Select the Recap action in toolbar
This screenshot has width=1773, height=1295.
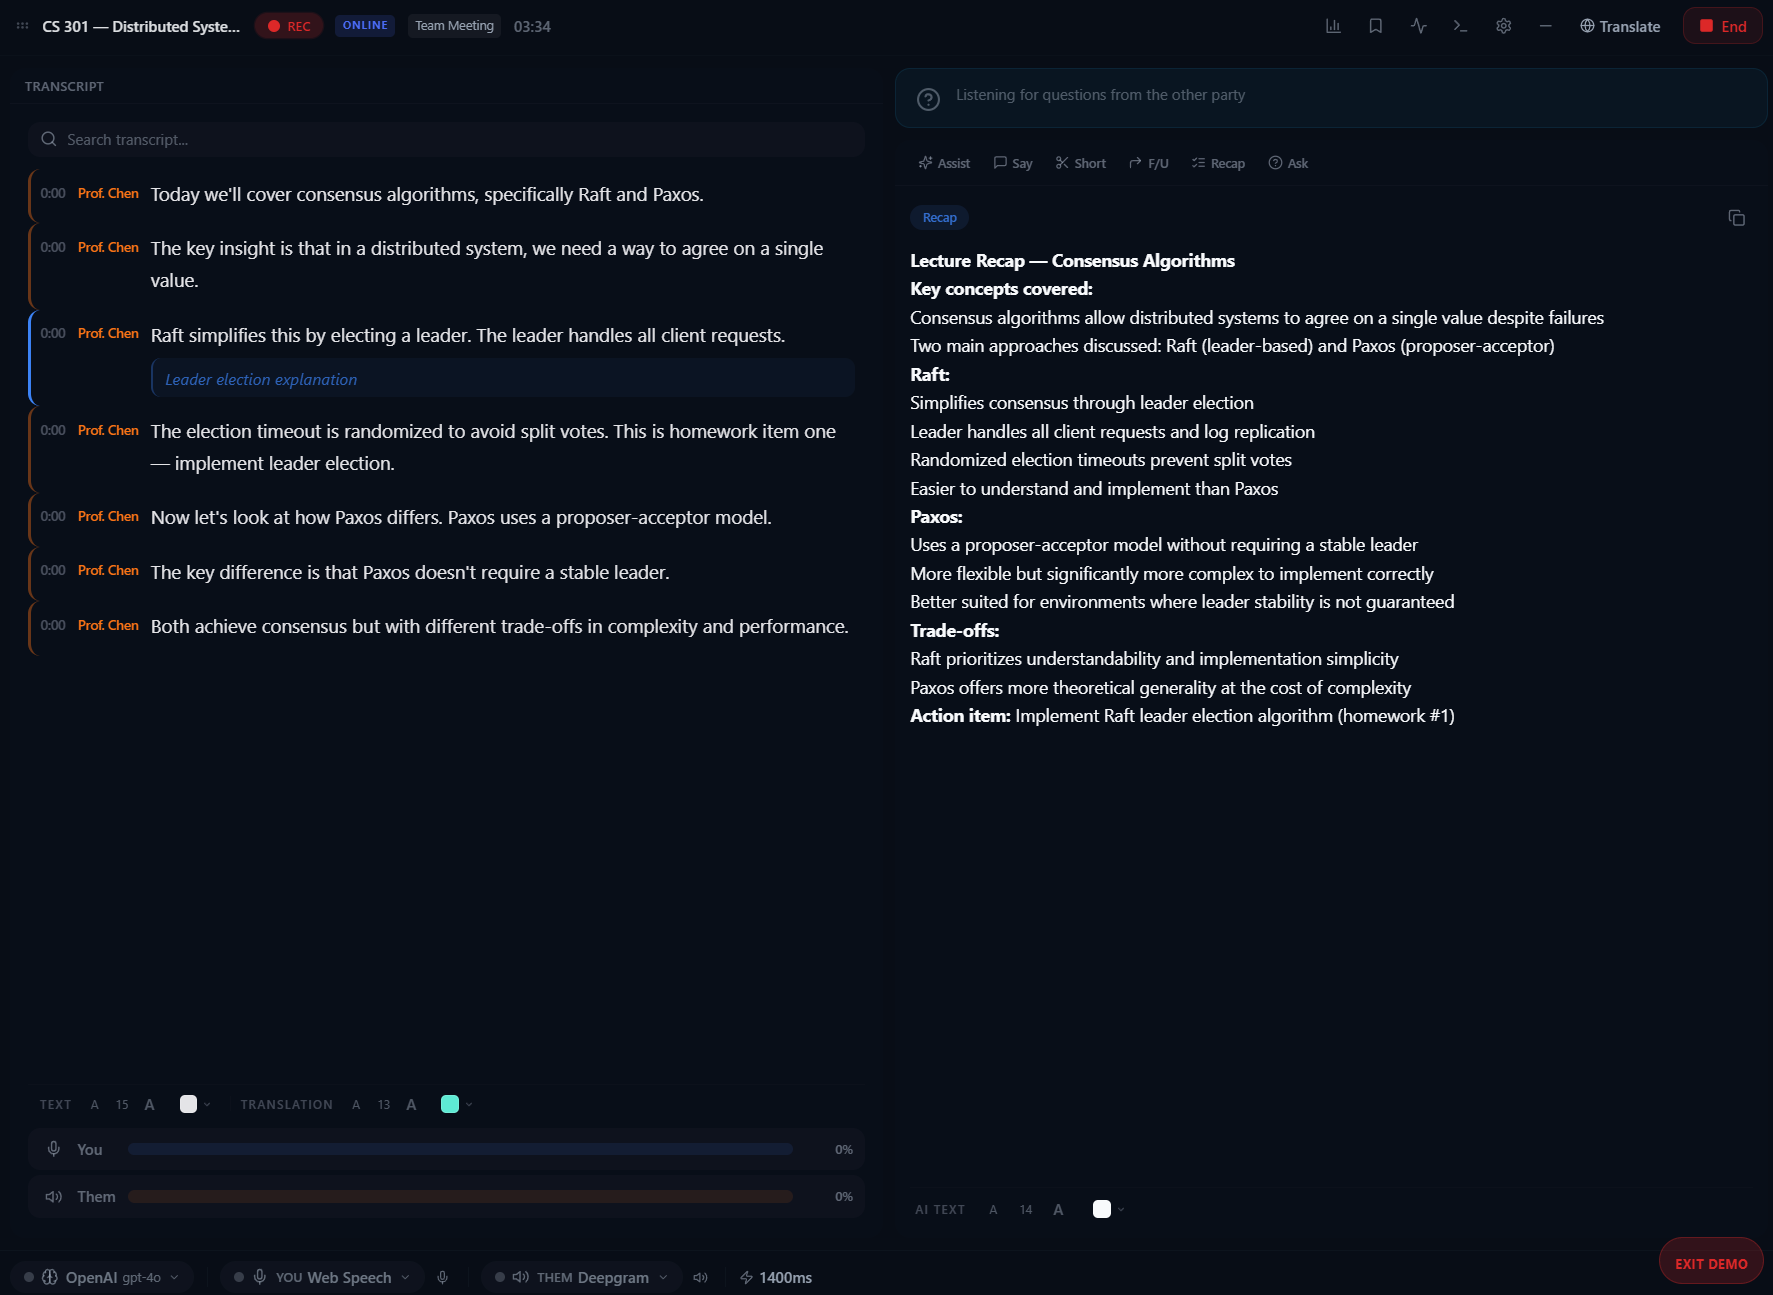click(1218, 163)
